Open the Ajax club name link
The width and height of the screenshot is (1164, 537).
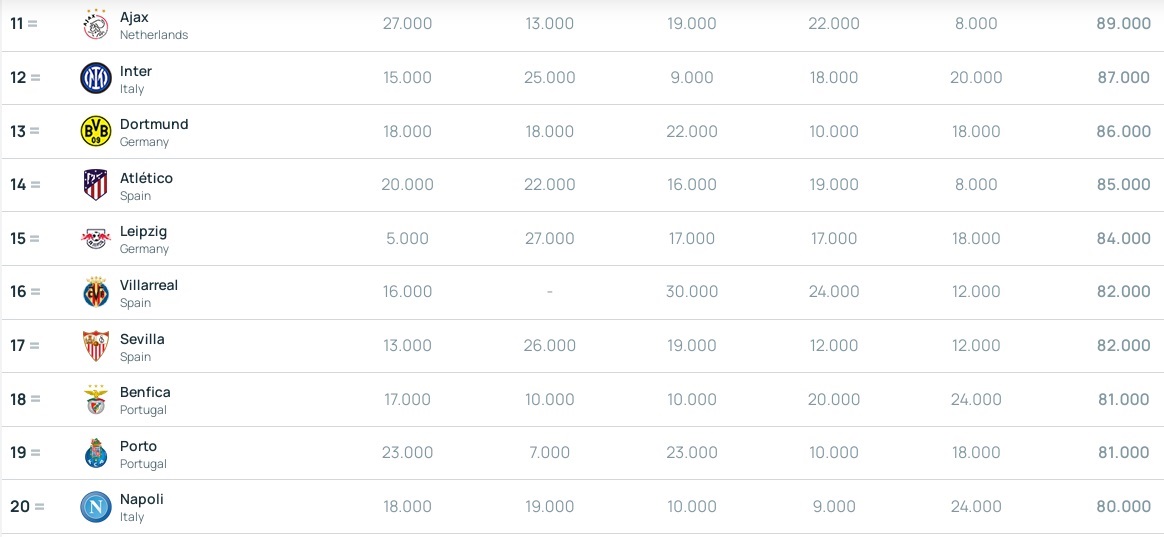coord(134,17)
